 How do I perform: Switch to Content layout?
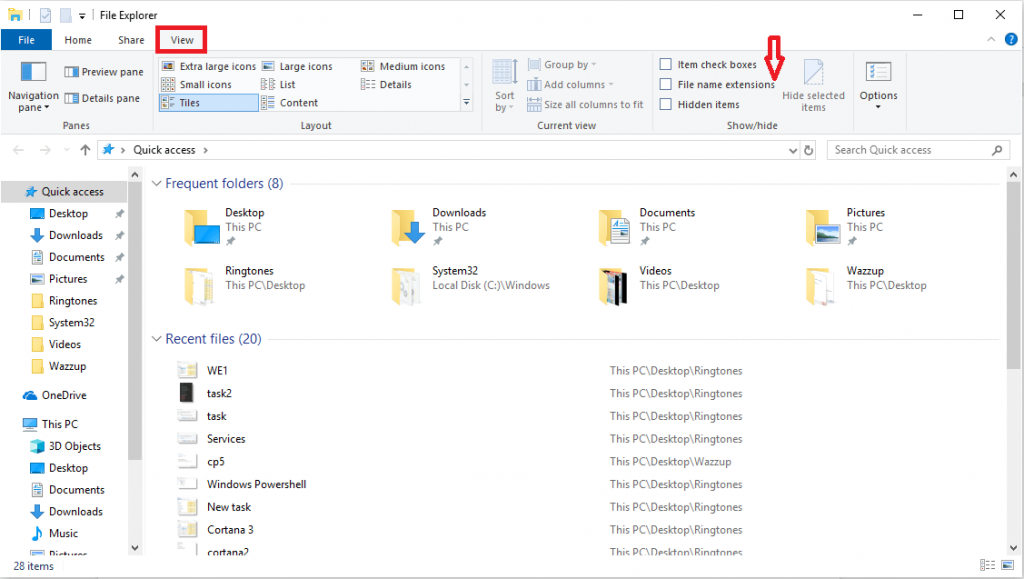(290, 103)
